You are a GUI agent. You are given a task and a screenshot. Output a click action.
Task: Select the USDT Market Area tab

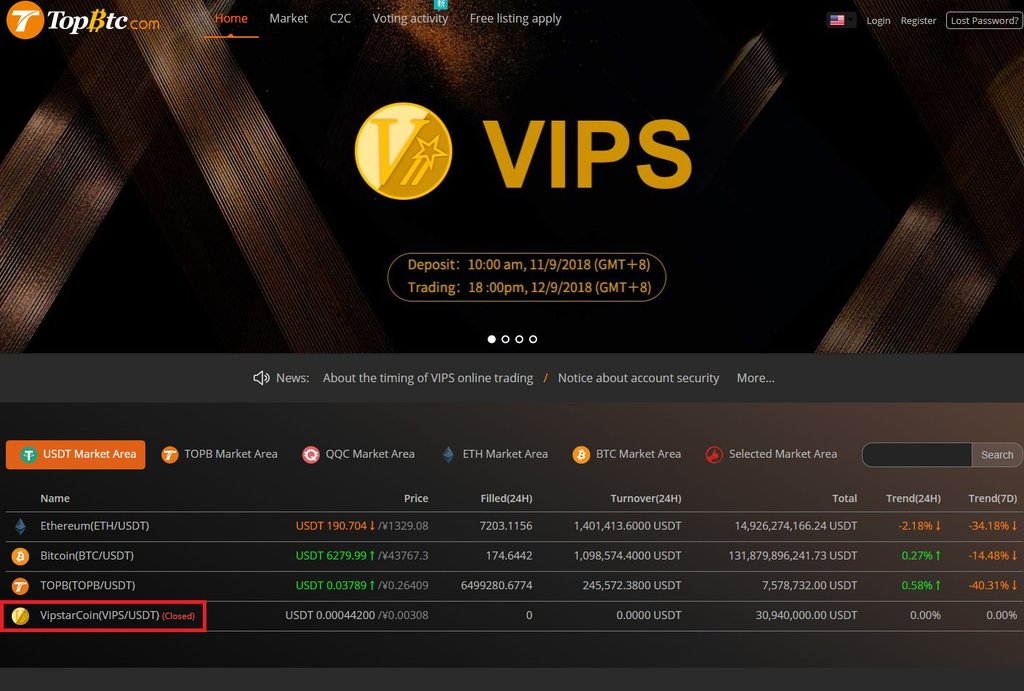point(76,455)
